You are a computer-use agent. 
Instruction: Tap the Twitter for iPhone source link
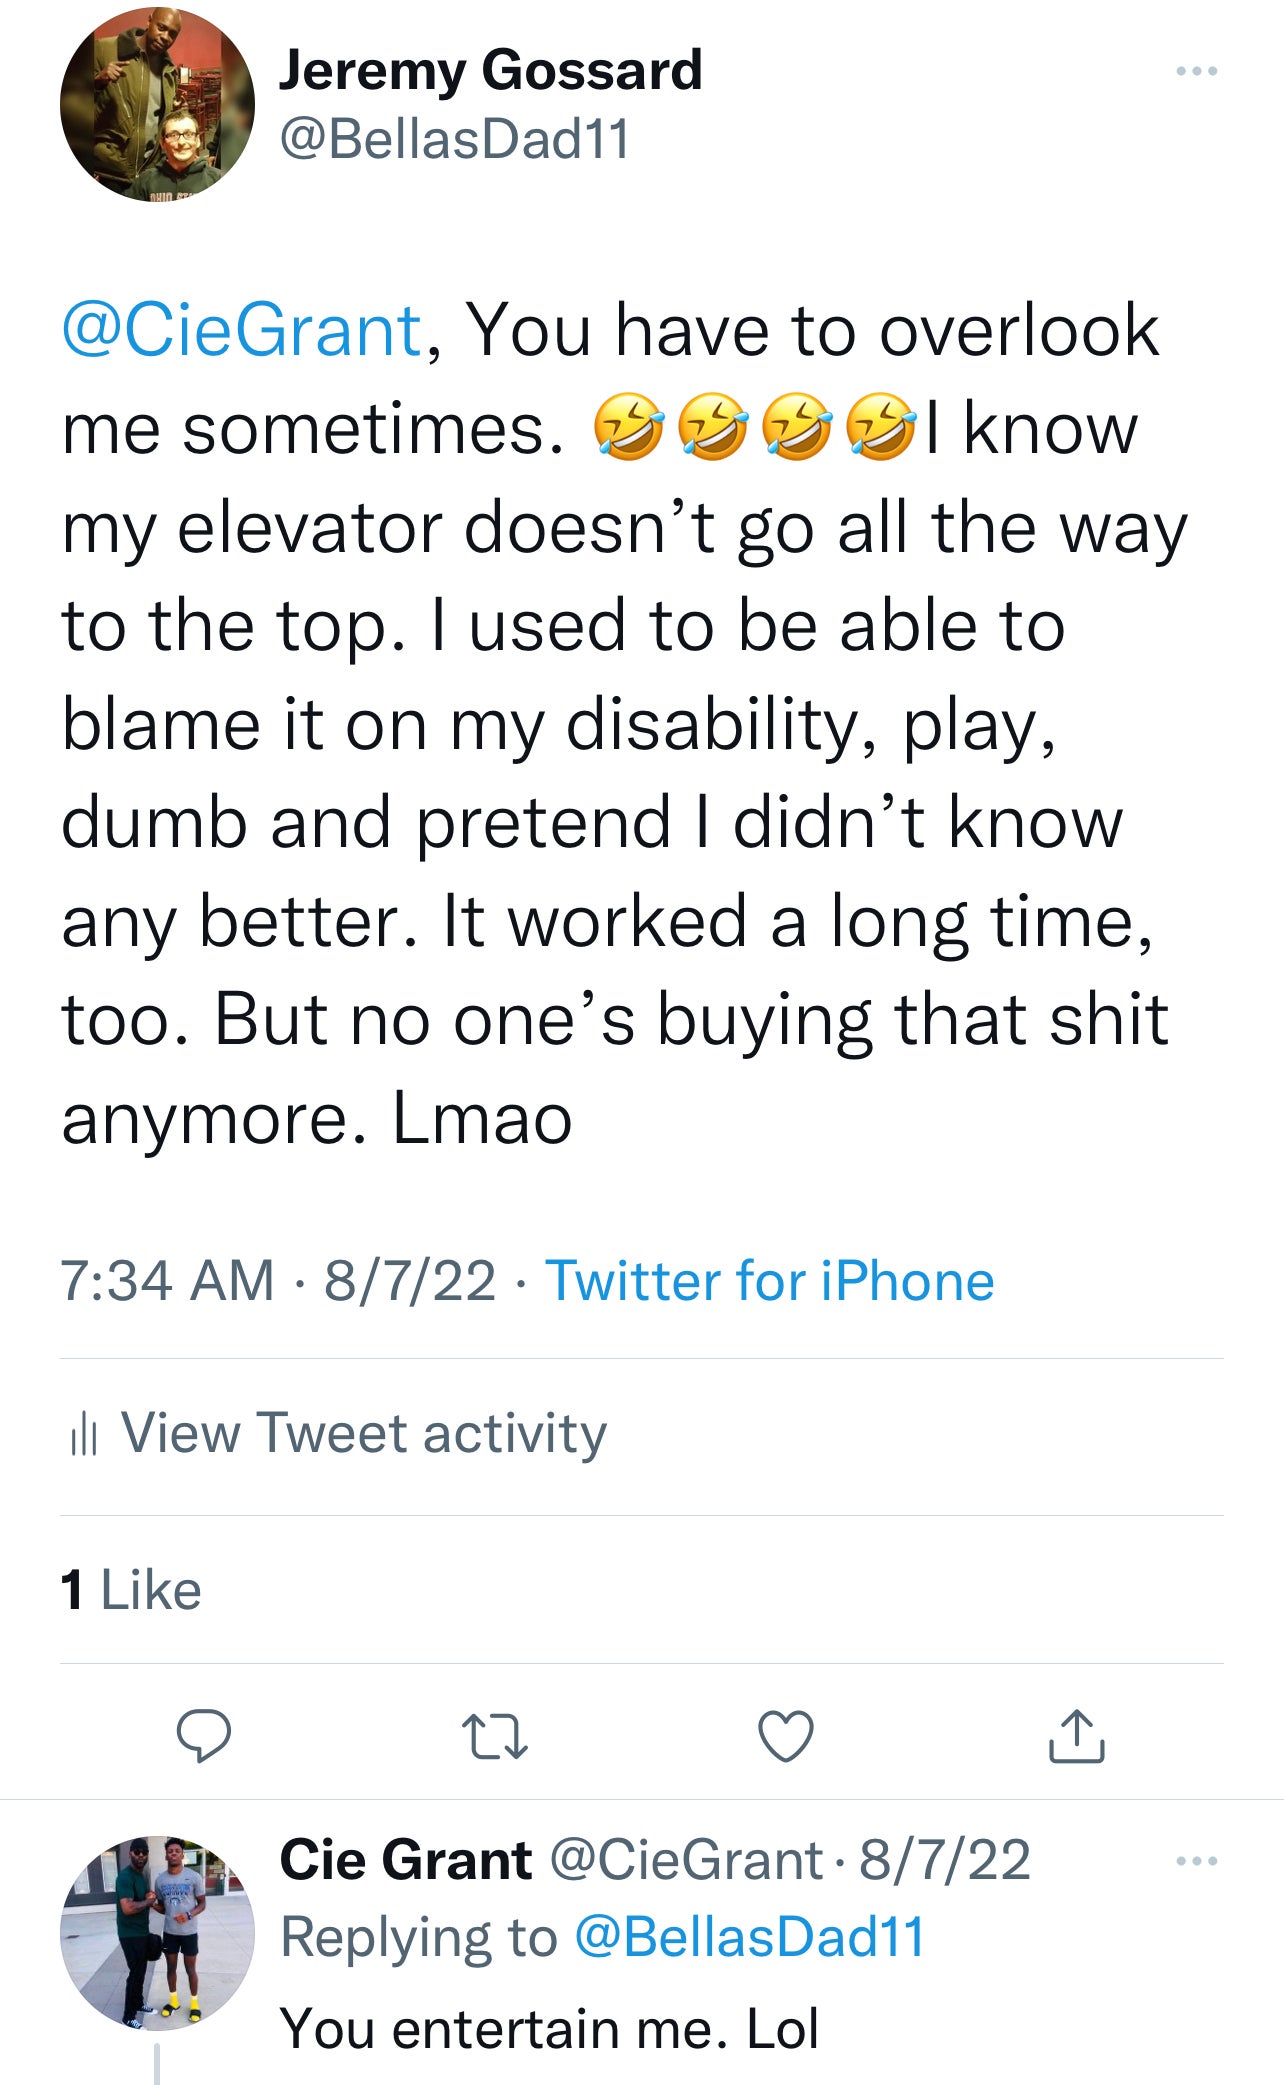(x=769, y=1281)
